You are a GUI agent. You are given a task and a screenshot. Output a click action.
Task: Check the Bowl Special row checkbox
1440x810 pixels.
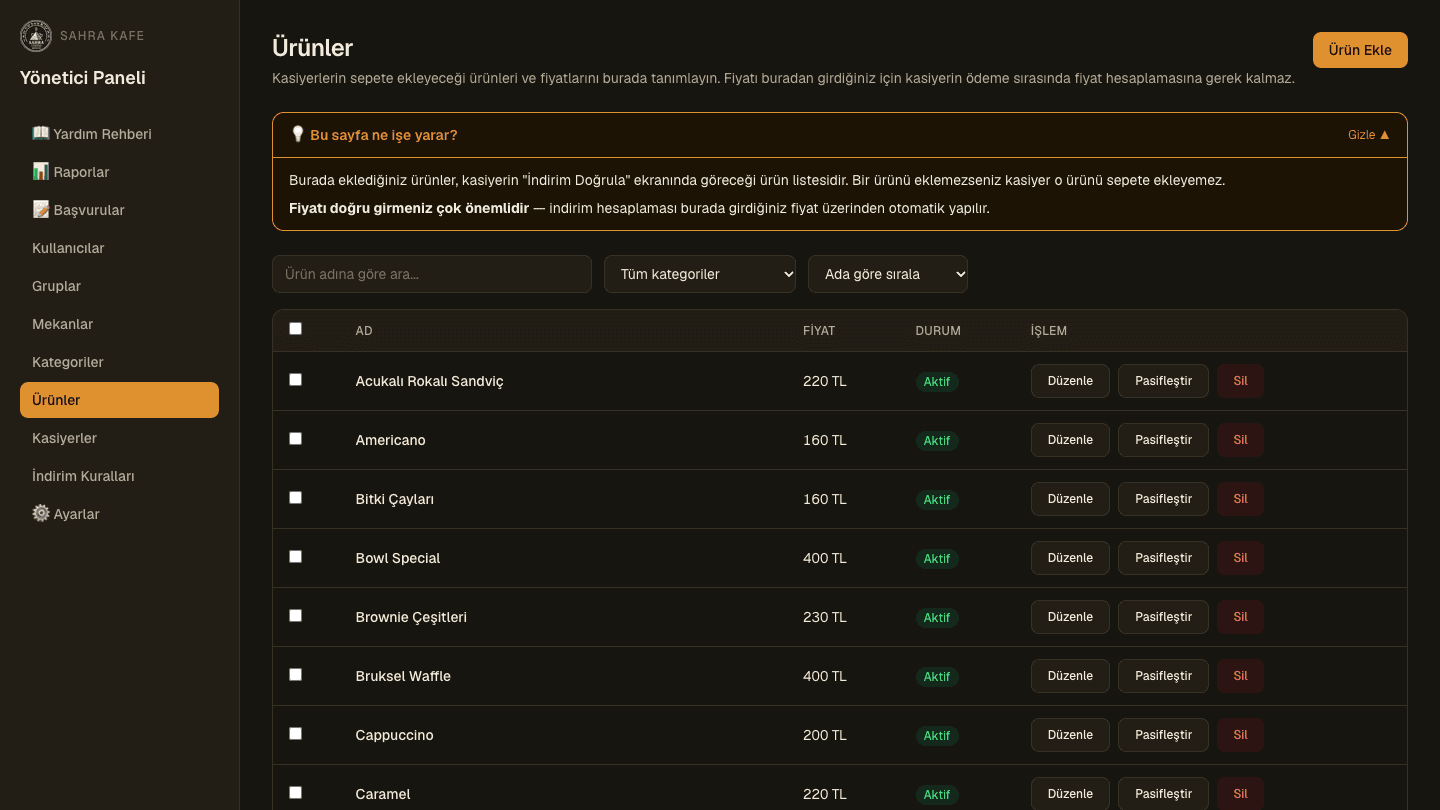click(295, 556)
